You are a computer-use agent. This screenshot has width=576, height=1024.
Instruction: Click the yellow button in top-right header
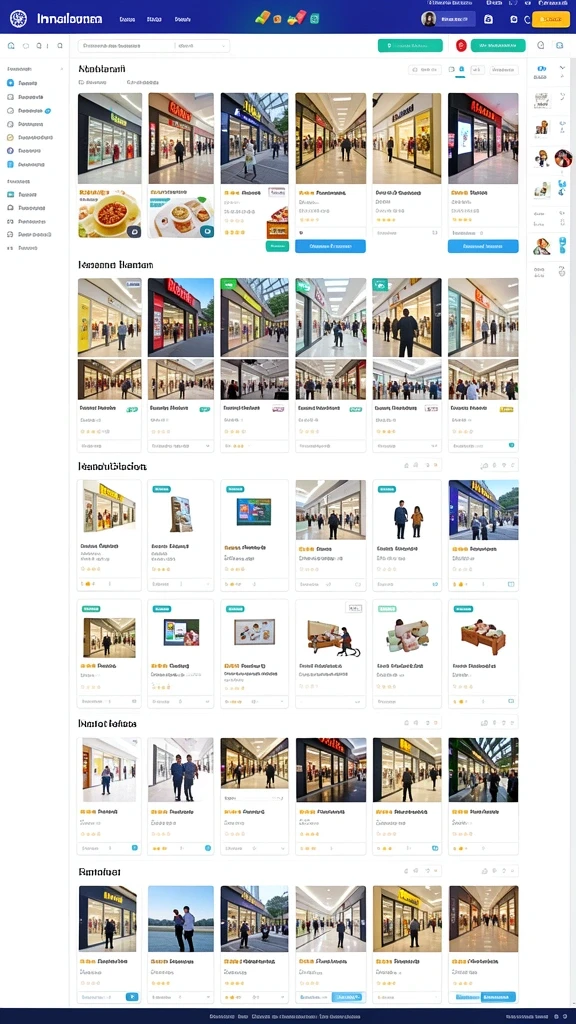(x=551, y=20)
